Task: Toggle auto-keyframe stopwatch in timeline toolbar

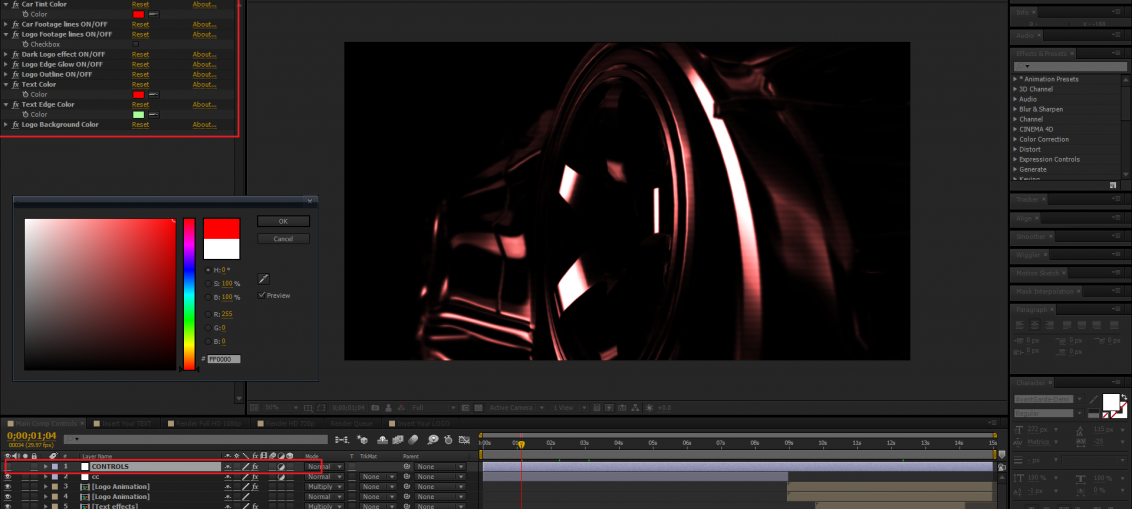Action: [x=448, y=439]
